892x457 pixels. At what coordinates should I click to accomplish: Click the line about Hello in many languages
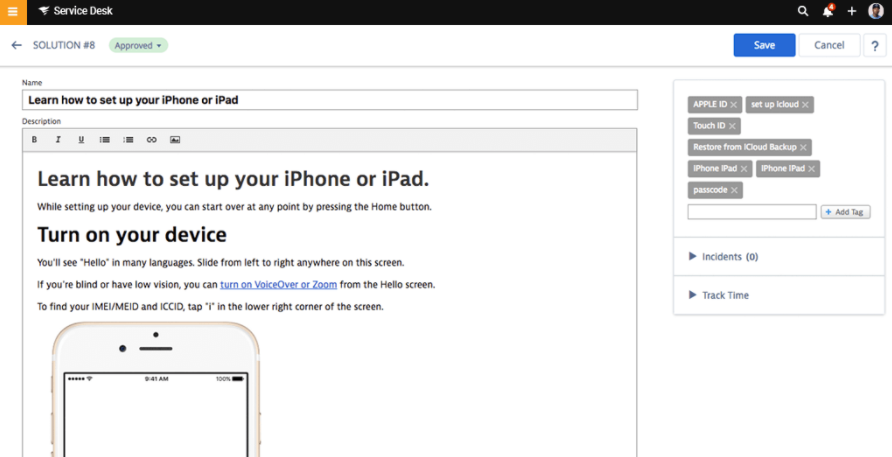coord(221,262)
